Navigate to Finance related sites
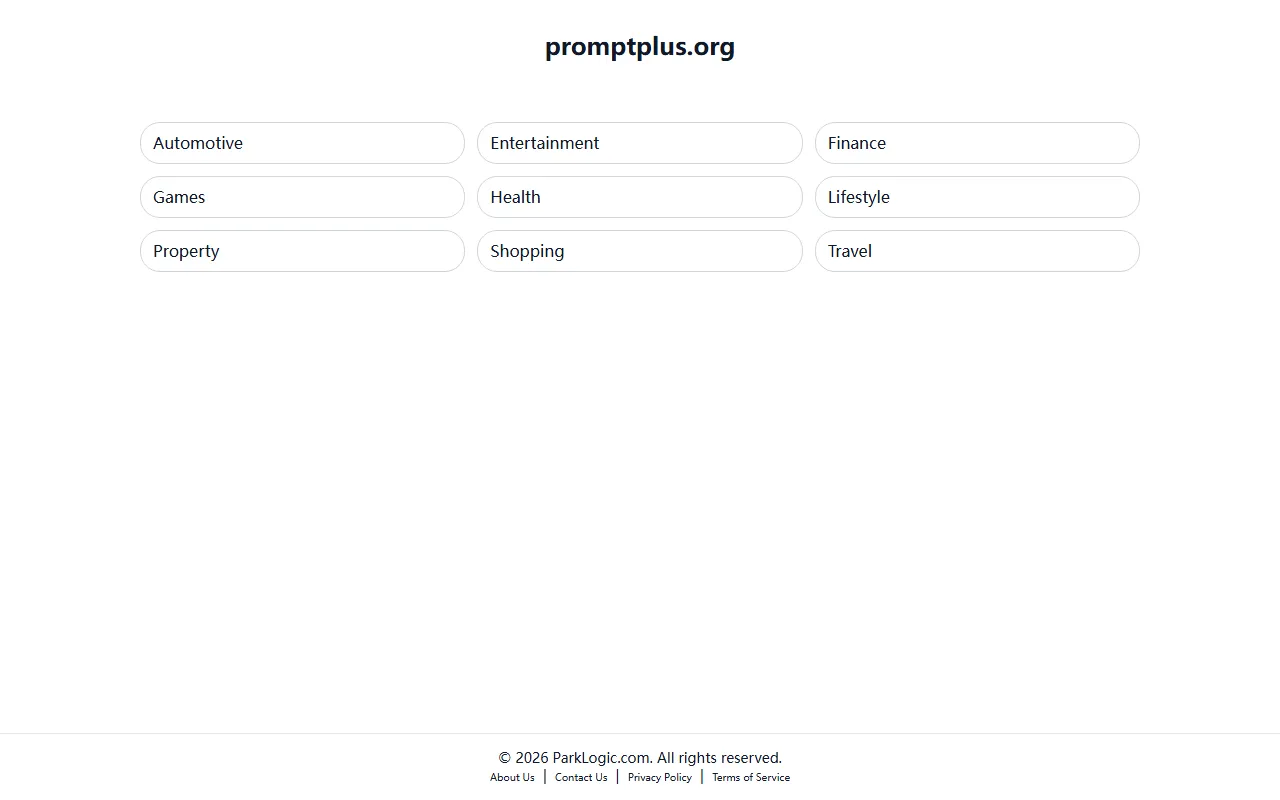The image size is (1280, 800). click(x=977, y=143)
